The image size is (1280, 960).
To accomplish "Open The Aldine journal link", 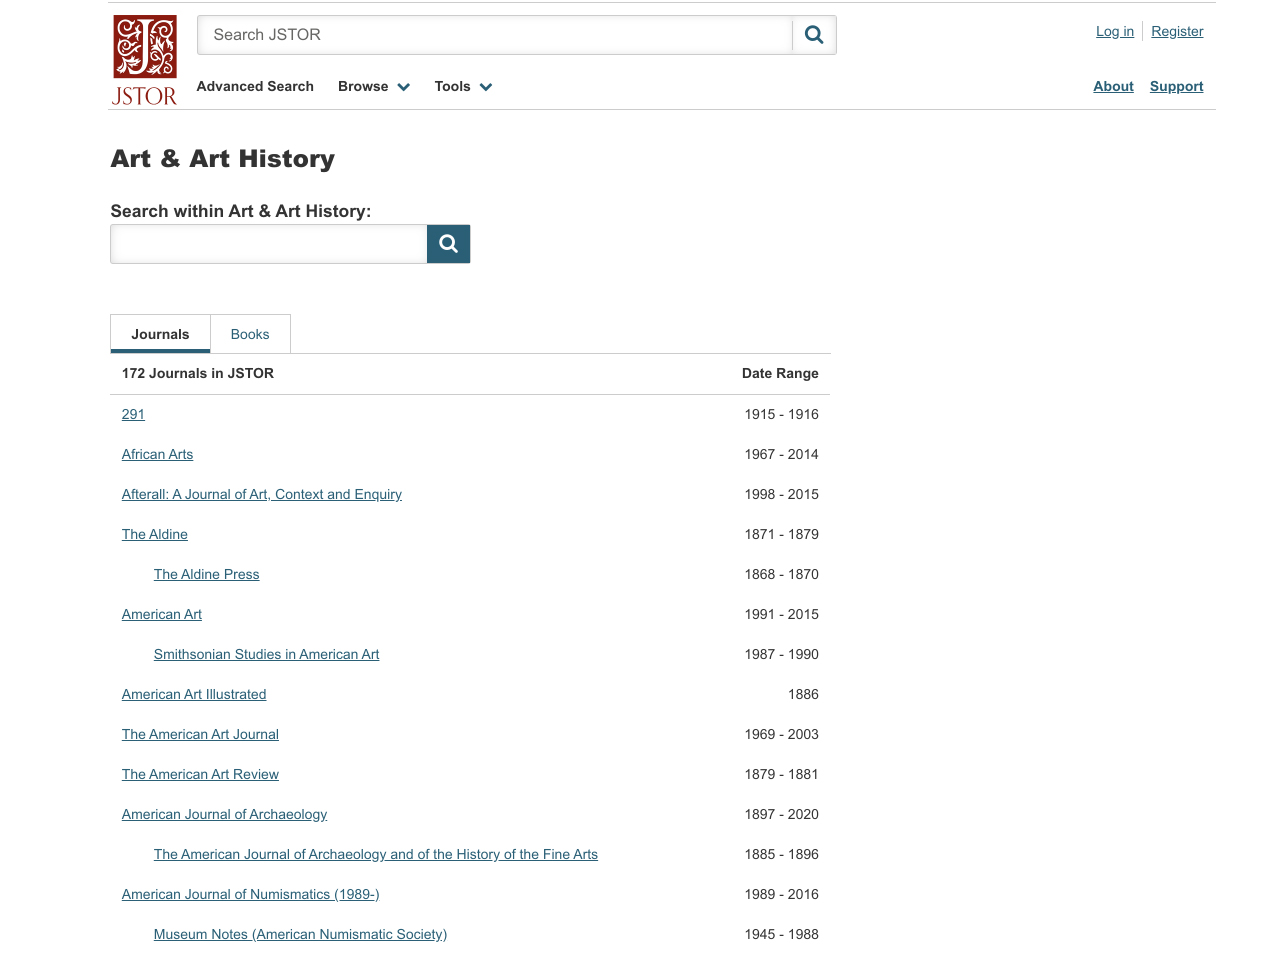I will click(155, 534).
